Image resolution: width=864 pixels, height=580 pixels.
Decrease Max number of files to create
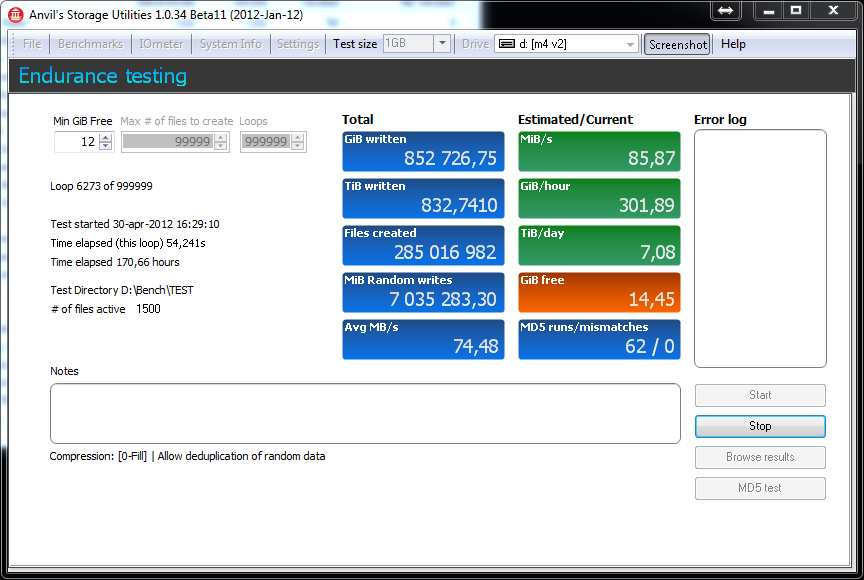tap(220, 146)
